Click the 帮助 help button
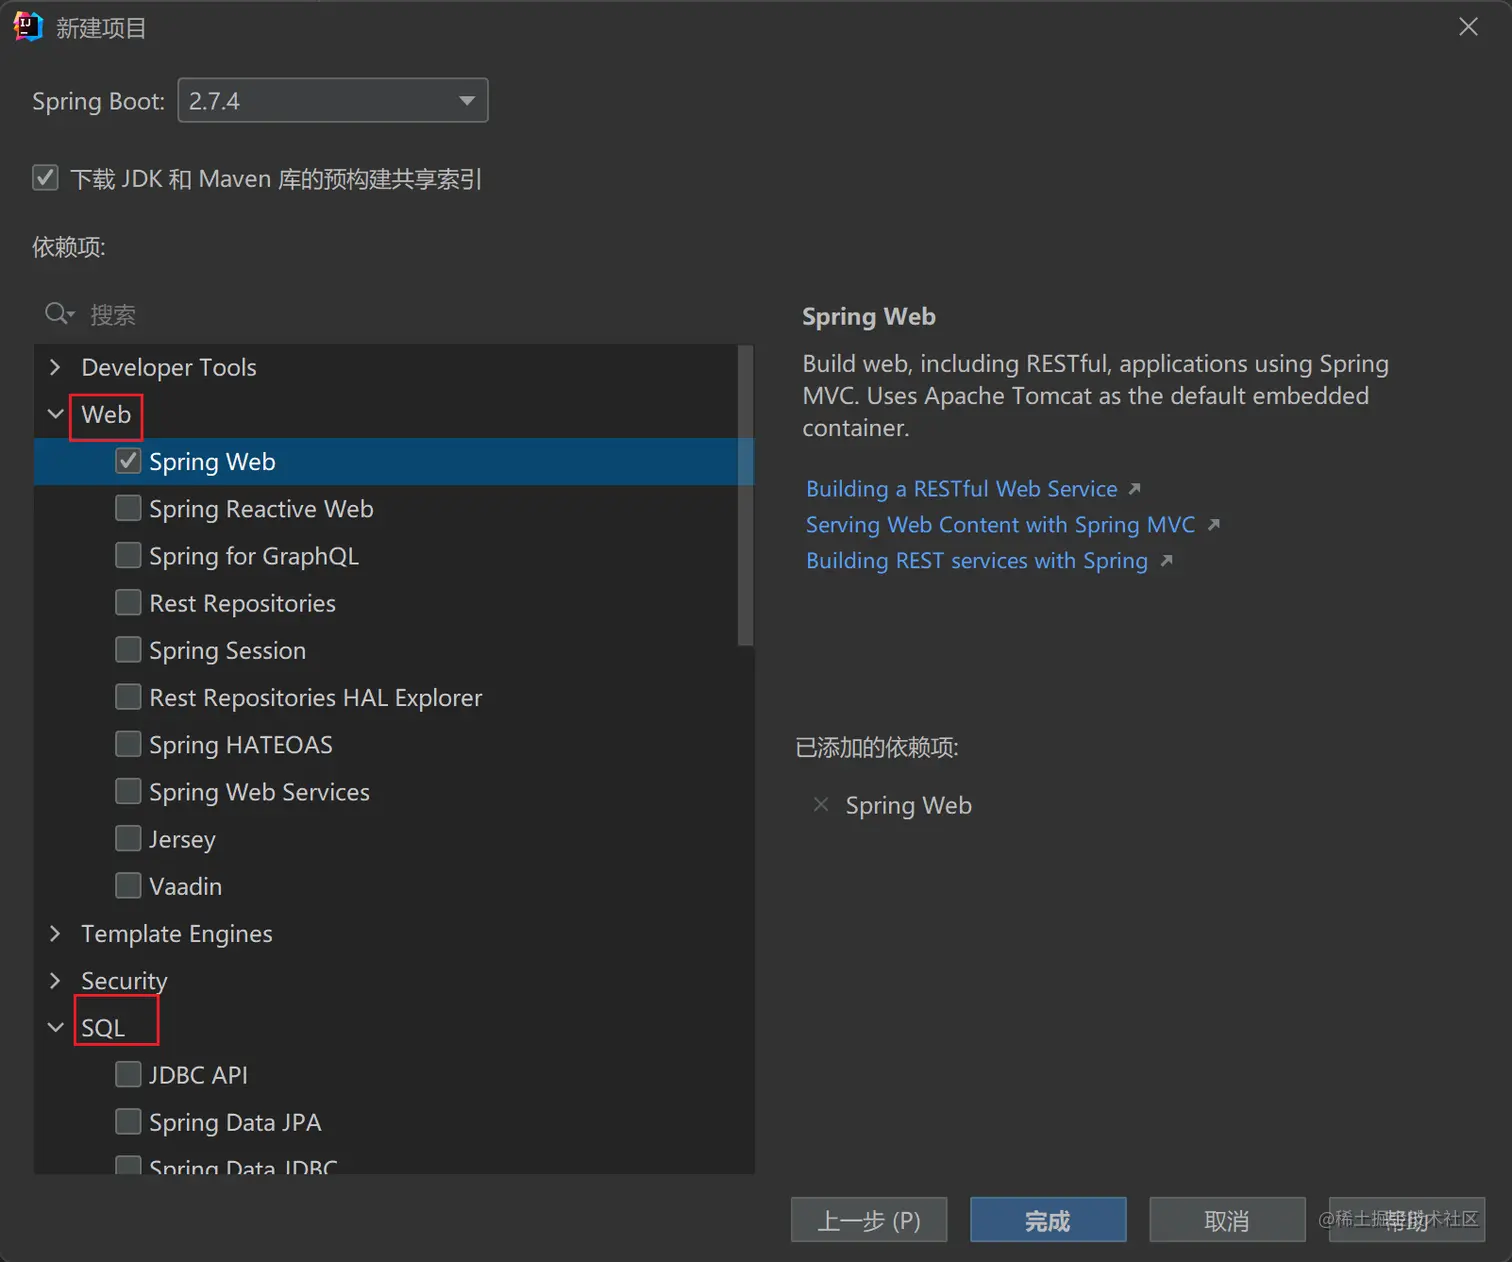1512x1262 pixels. pos(1407,1220)
